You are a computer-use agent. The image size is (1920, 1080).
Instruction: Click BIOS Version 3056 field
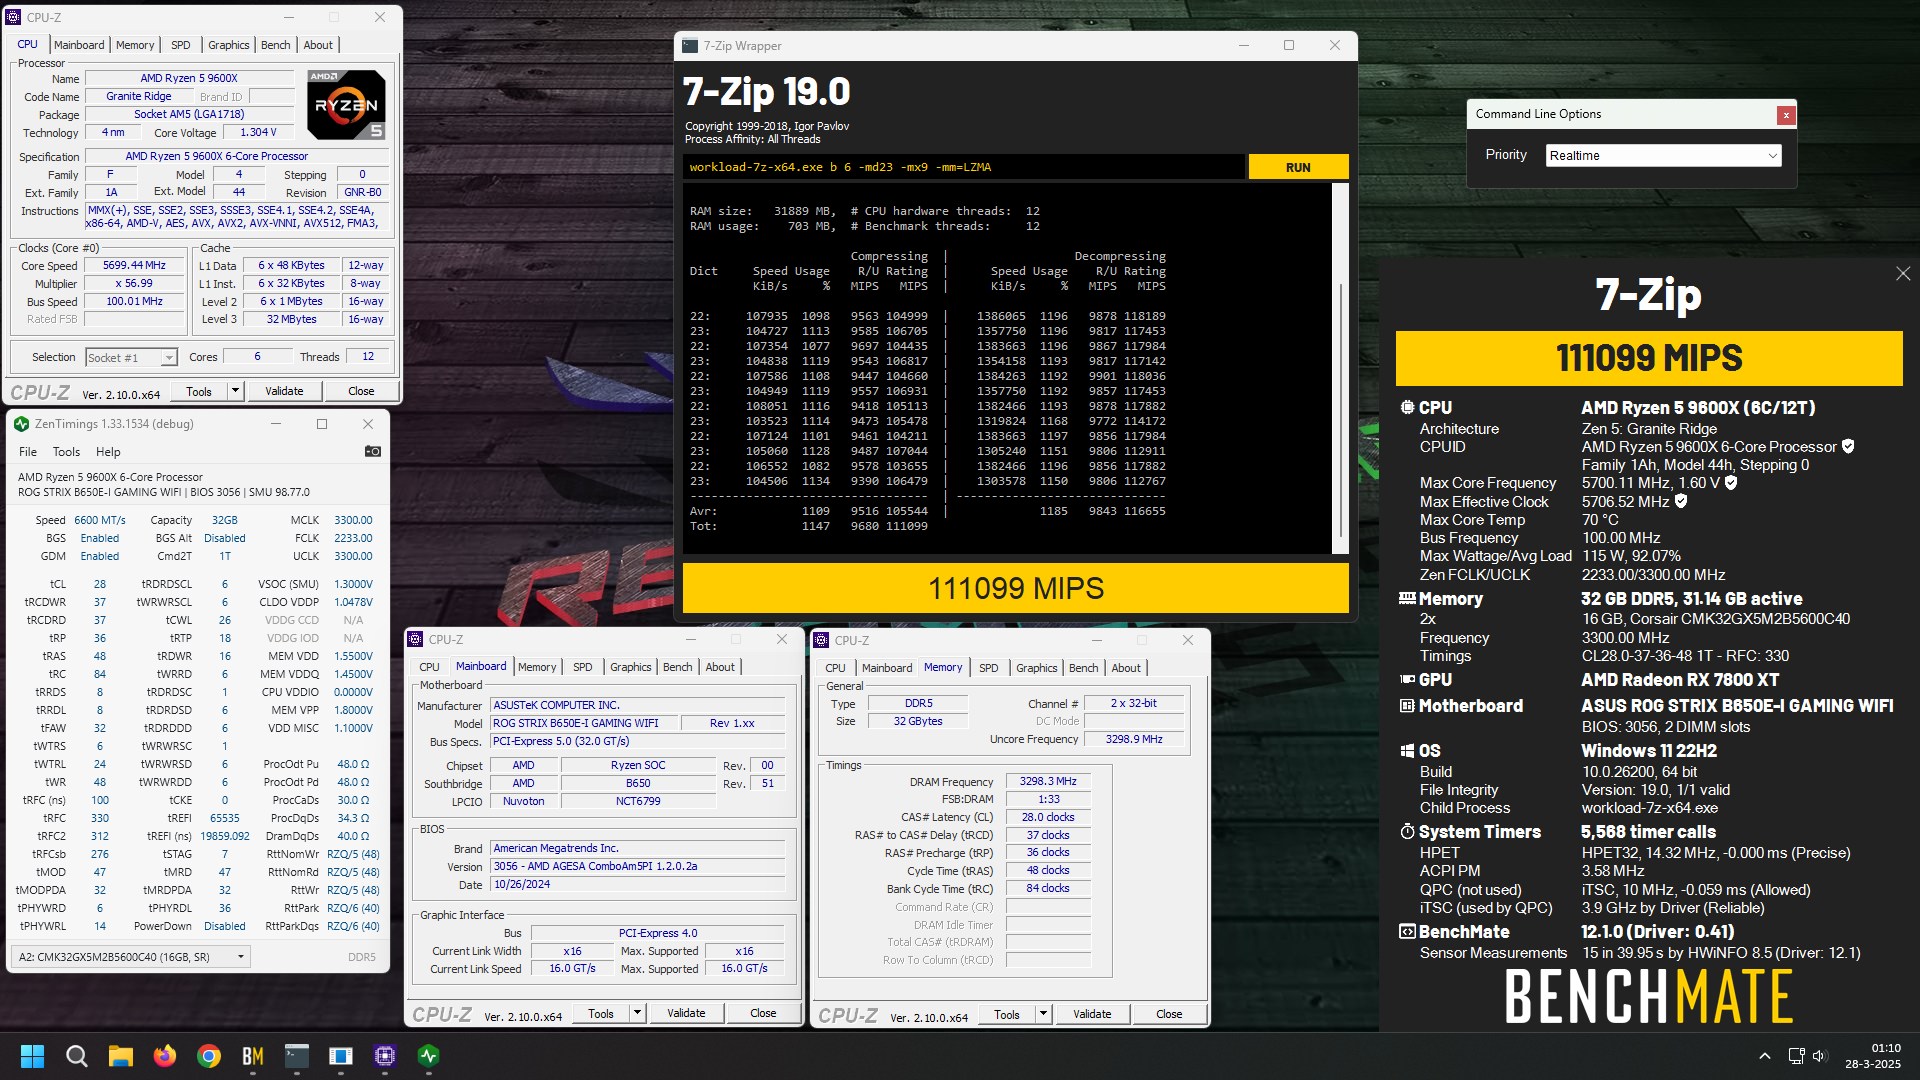click(638, 867)
